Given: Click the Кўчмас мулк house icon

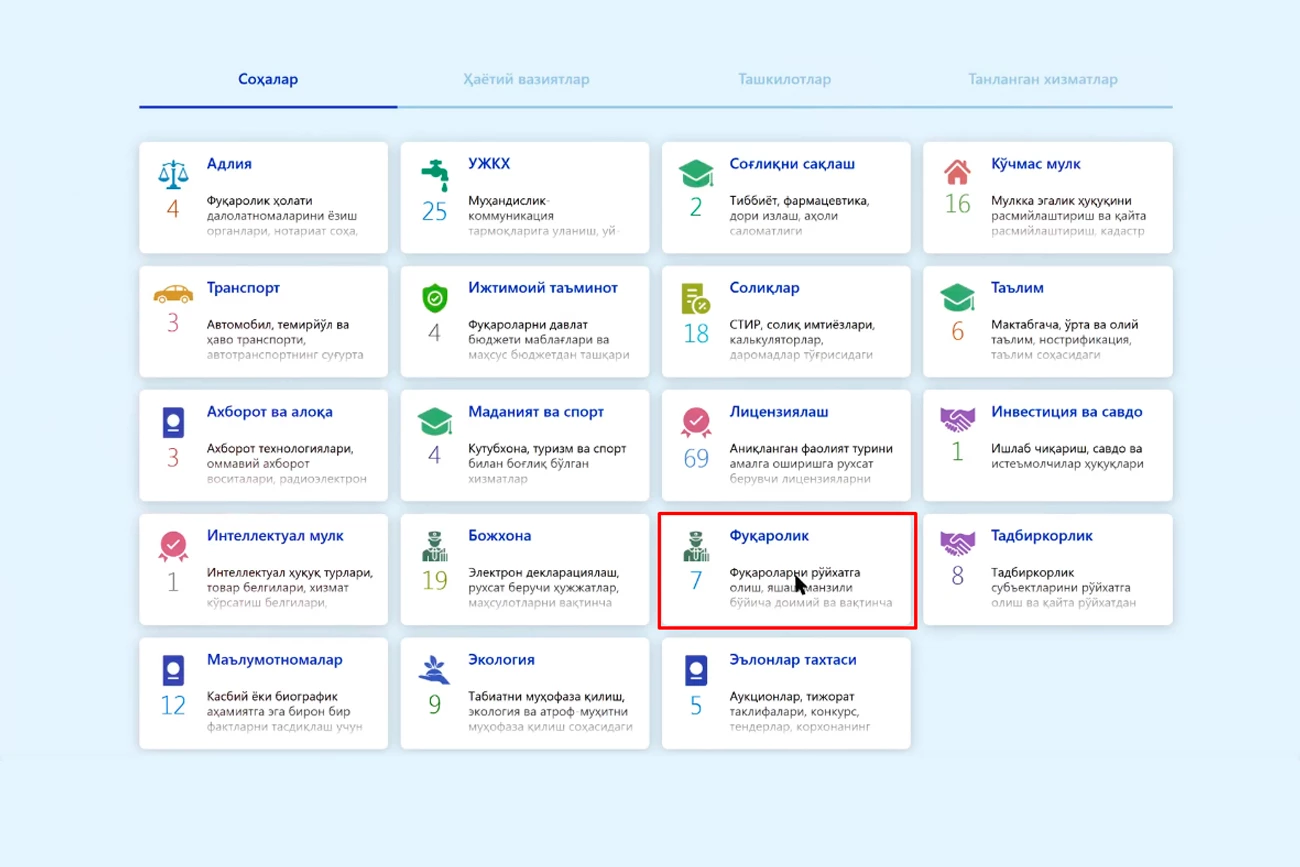Looking at the screenshot, I should [x=958, y=173].
